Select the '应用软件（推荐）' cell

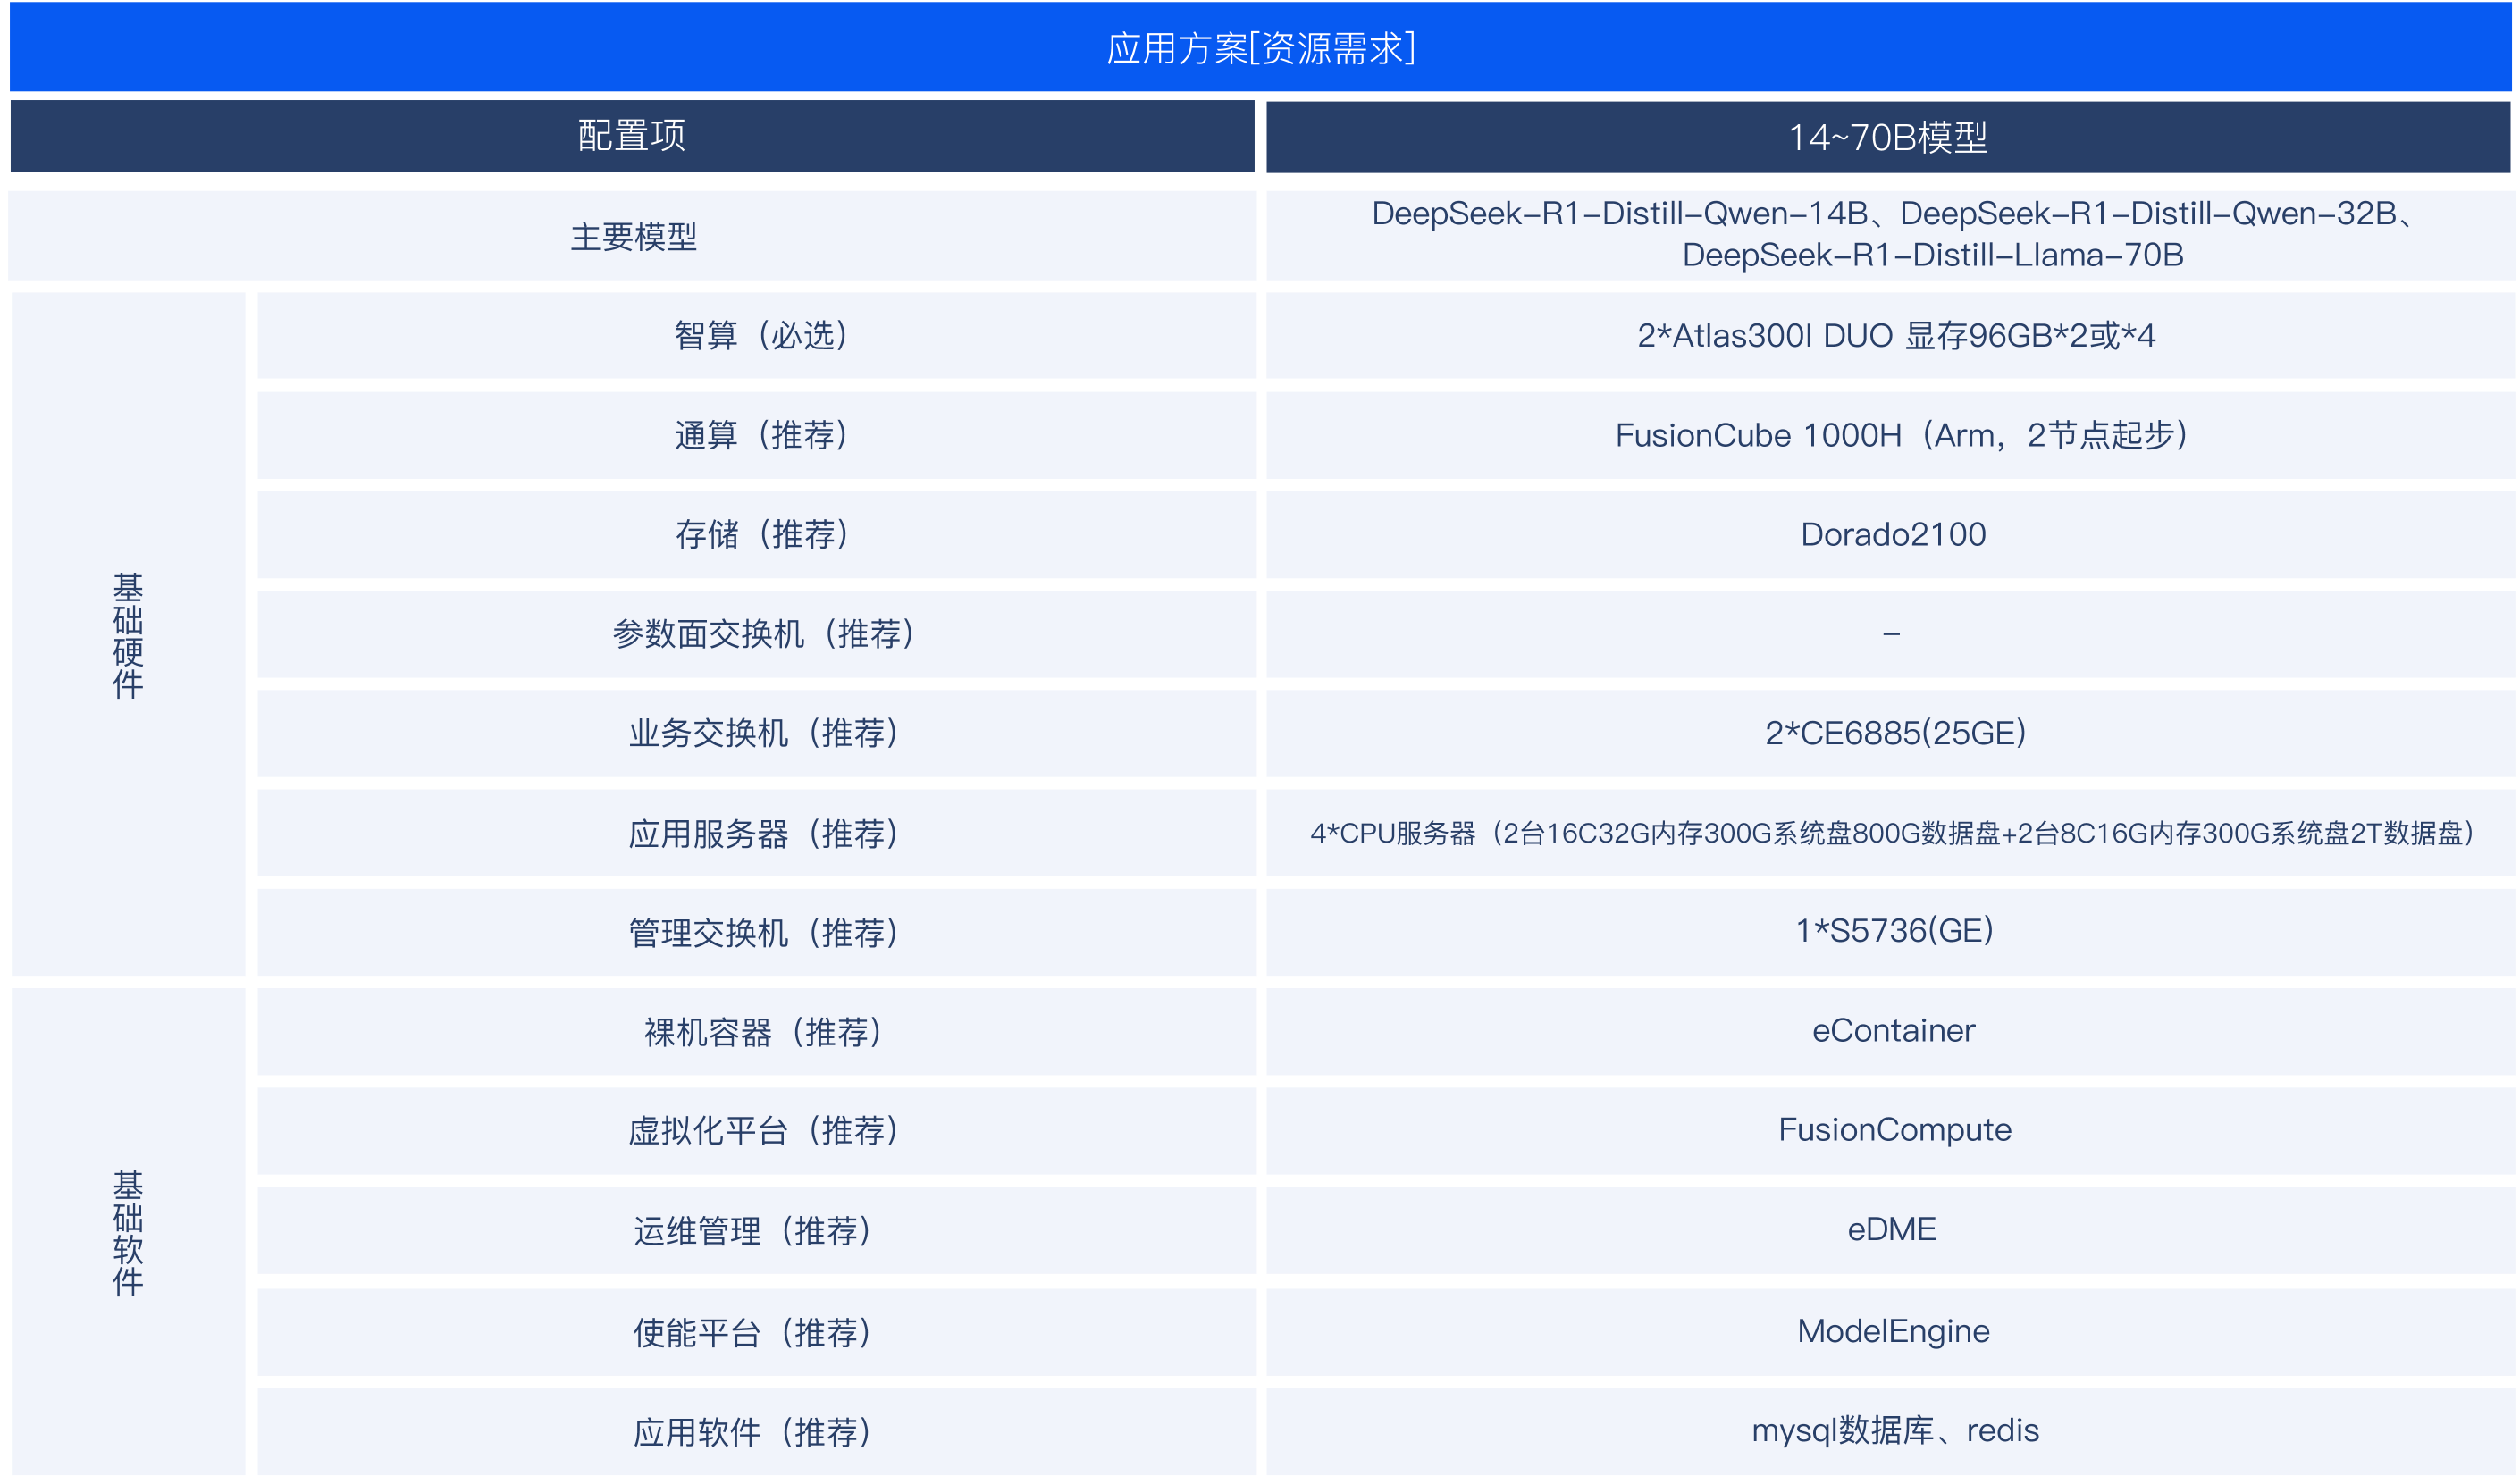click(757, 1432)
